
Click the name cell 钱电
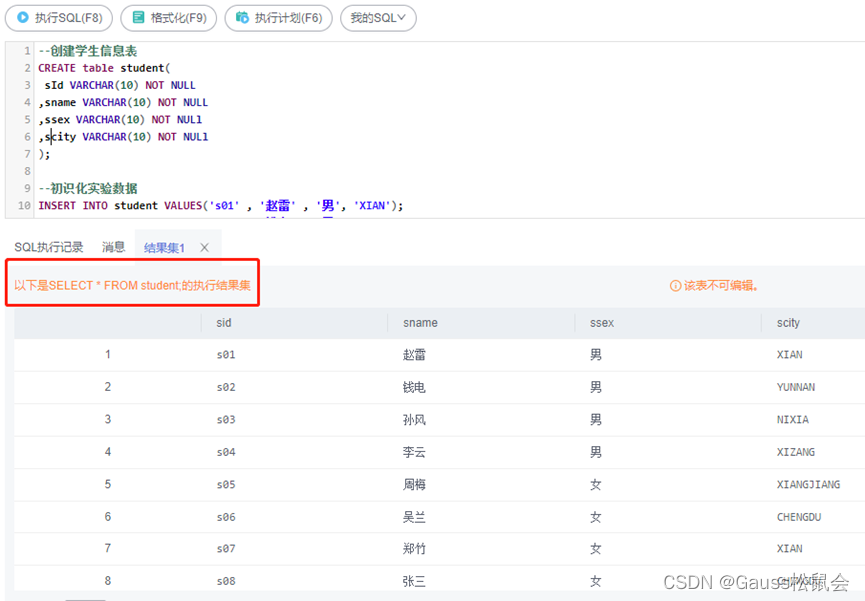pyautogui.click(x=414, y=387)
